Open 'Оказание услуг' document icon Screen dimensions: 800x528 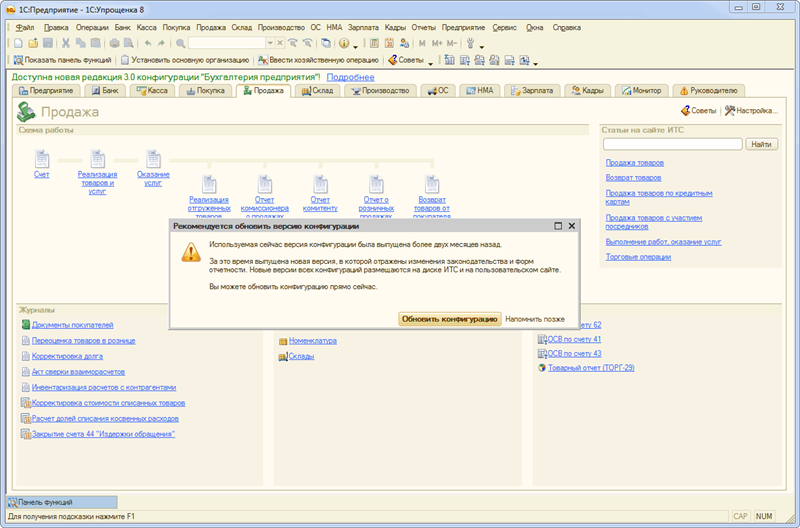(153, 158)
